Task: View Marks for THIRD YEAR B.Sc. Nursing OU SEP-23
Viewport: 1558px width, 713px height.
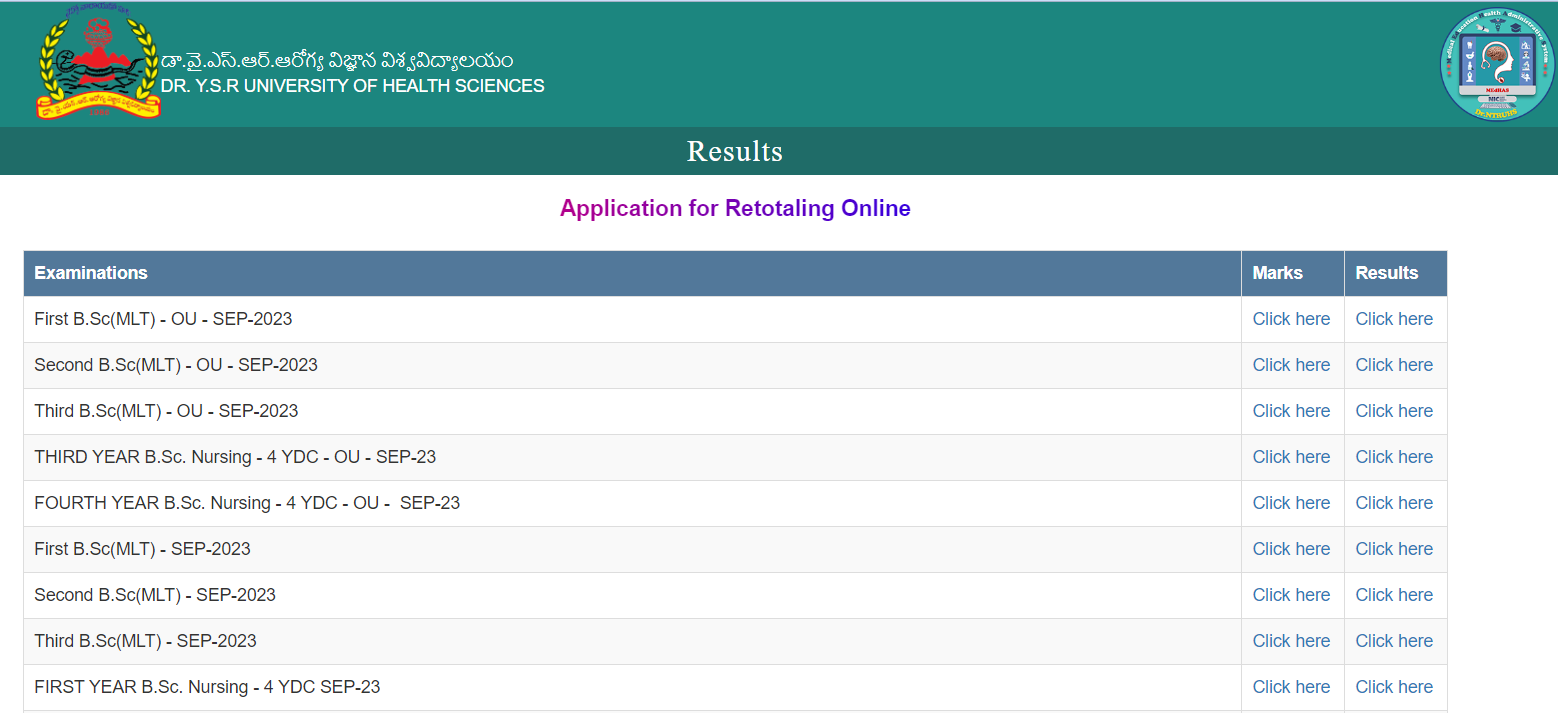Action: click(x=1291, y=457)
